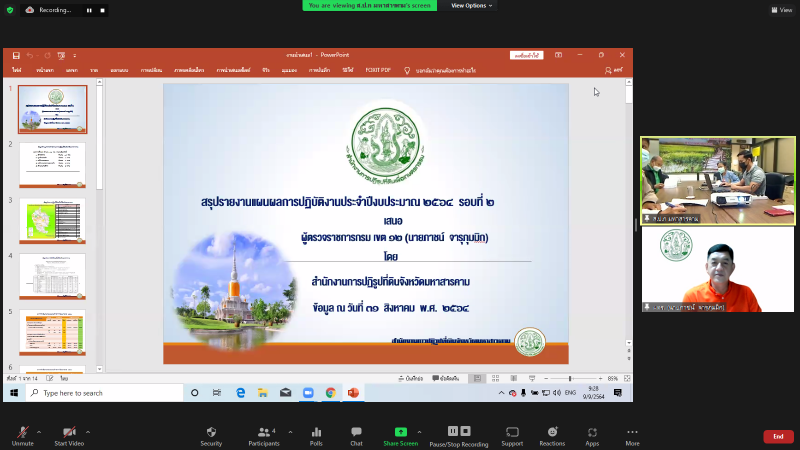Stop the recording with the top bar square
This screenshot has height=450, width=800.
click(103, 10)
